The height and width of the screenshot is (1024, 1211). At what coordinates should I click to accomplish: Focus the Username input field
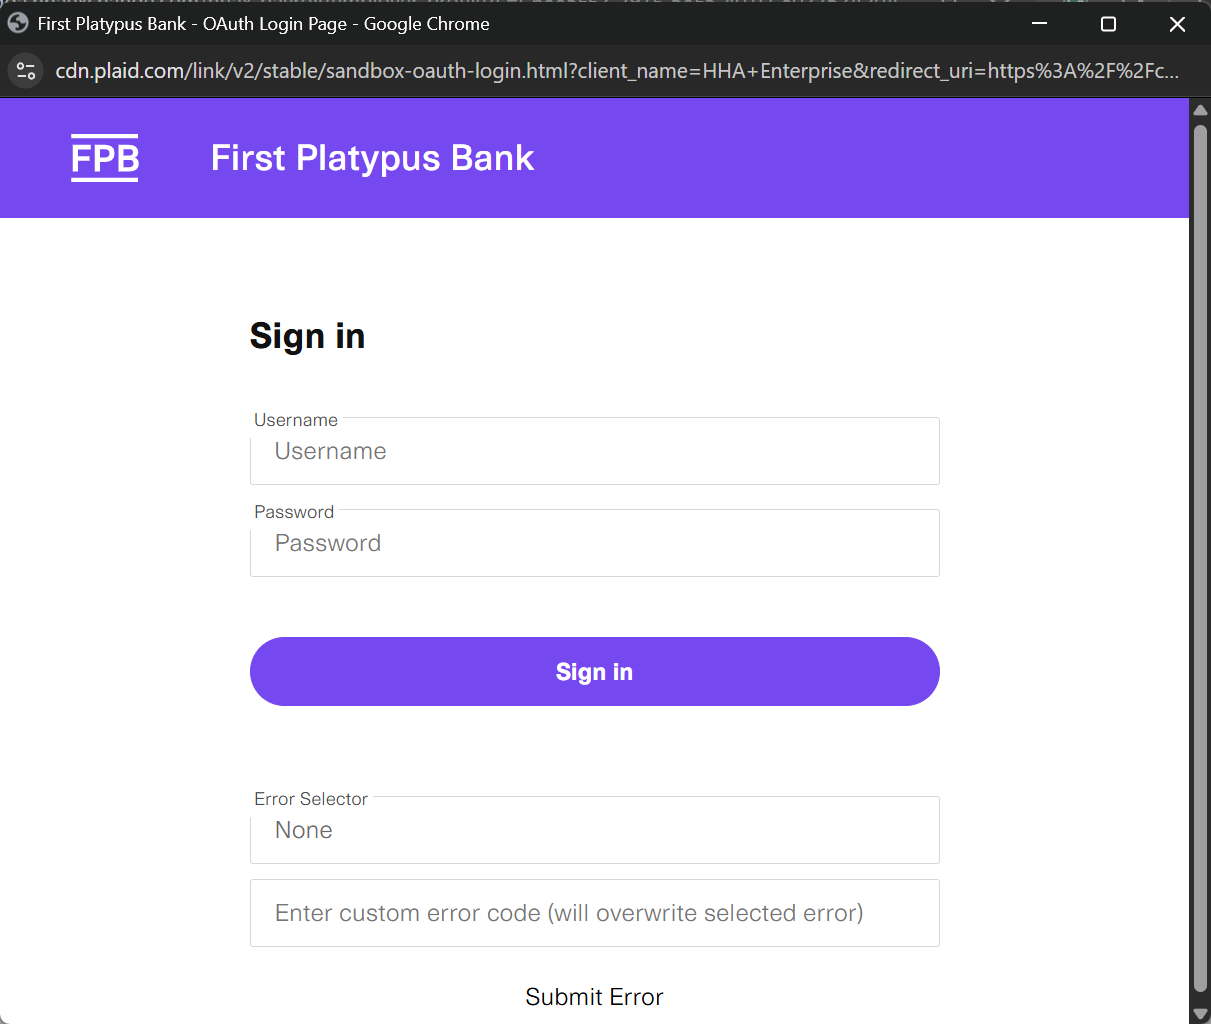(594, 452)
